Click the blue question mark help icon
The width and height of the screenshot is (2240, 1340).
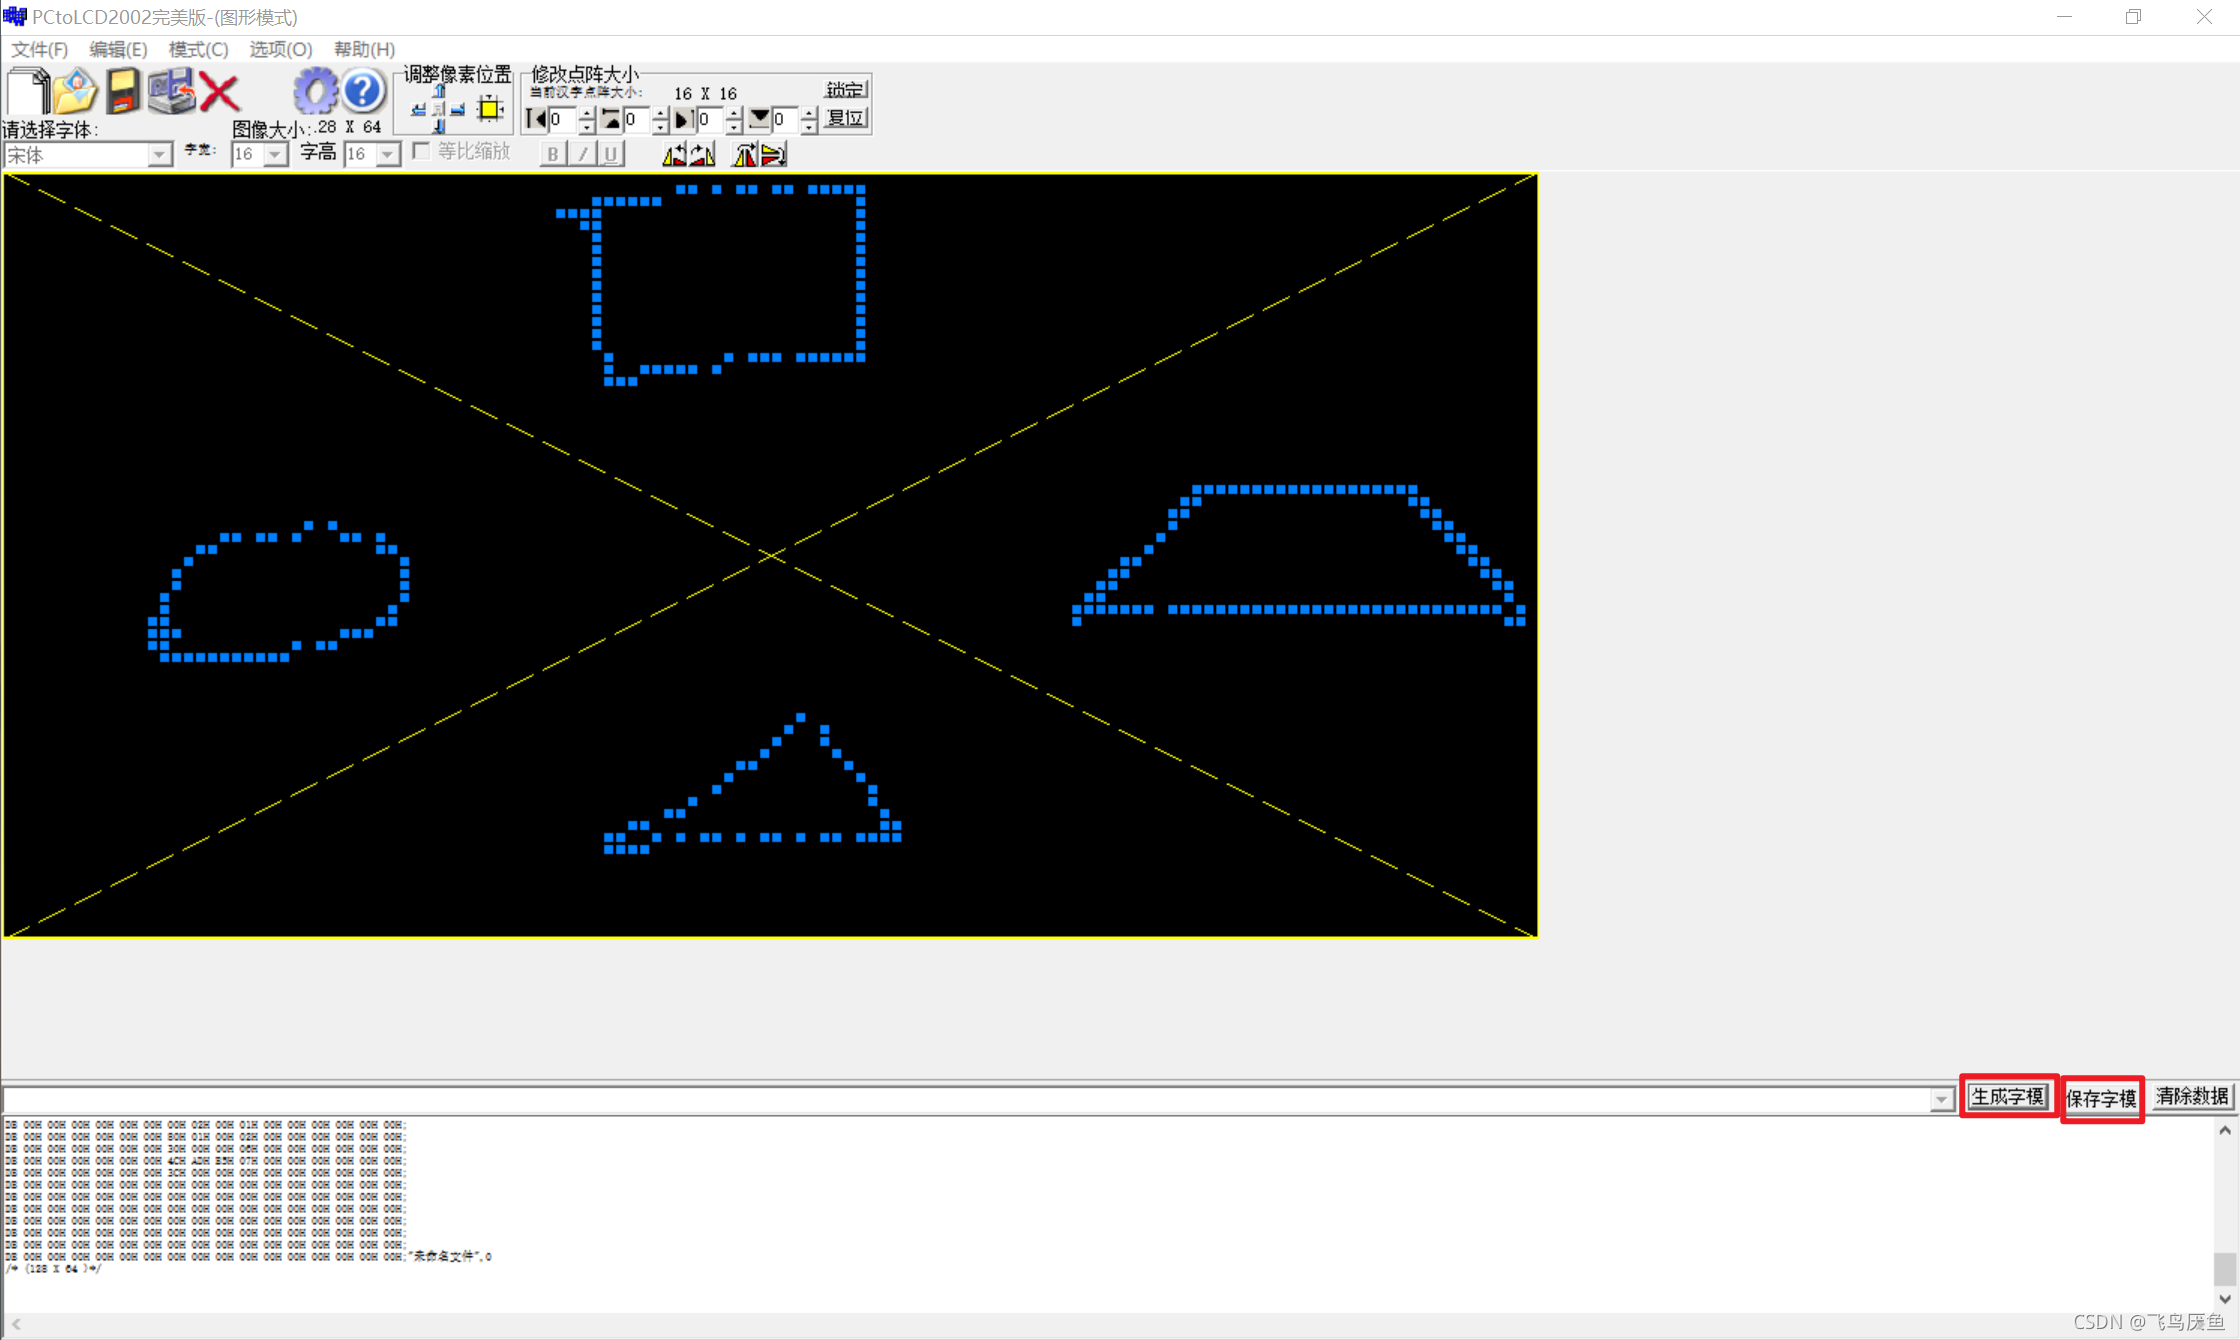coord(363,92)
